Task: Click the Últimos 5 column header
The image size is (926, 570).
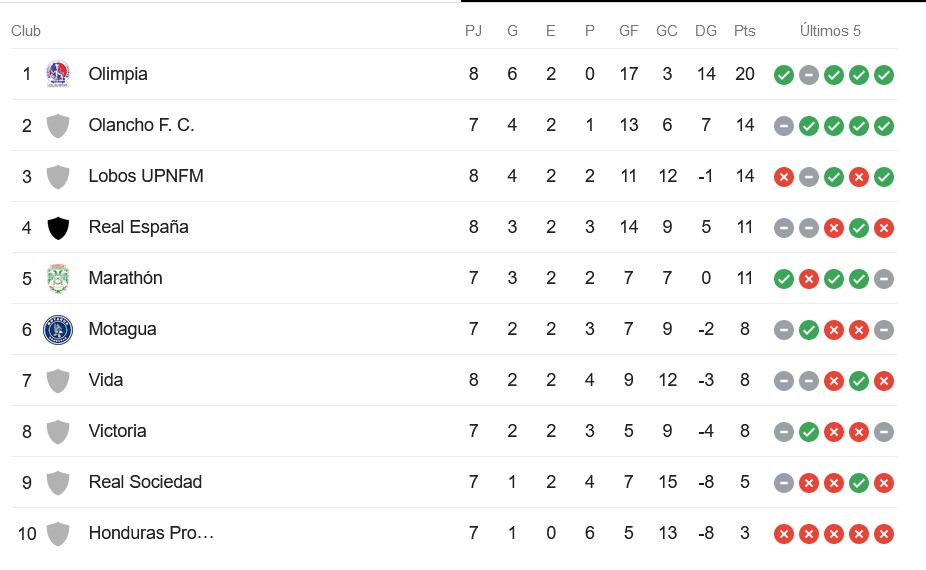Action: 830,31
